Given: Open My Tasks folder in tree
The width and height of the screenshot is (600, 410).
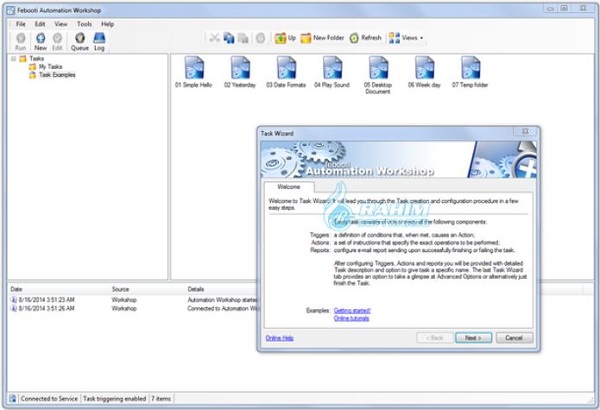Looking at the screenshot, I should click(x=46, y=67).
